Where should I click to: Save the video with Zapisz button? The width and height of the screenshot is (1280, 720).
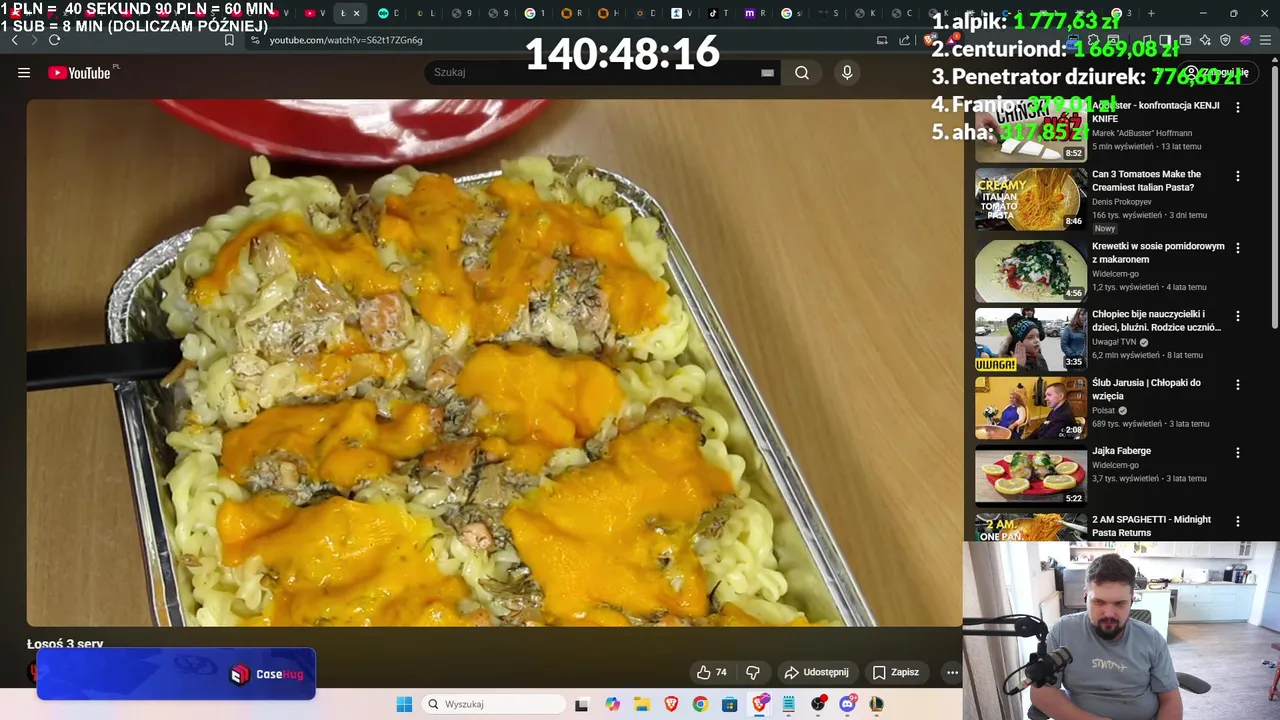pyautogui.click(x=896, y=672)
